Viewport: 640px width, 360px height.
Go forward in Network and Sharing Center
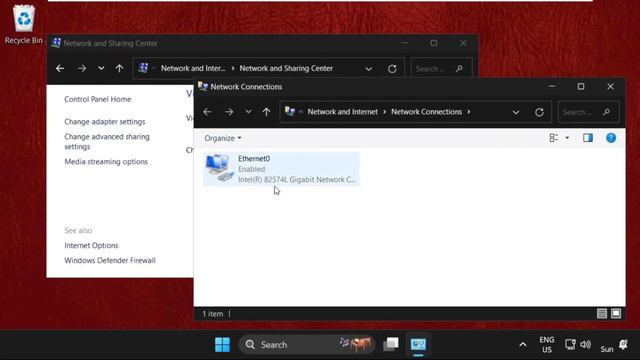point(82,68)
